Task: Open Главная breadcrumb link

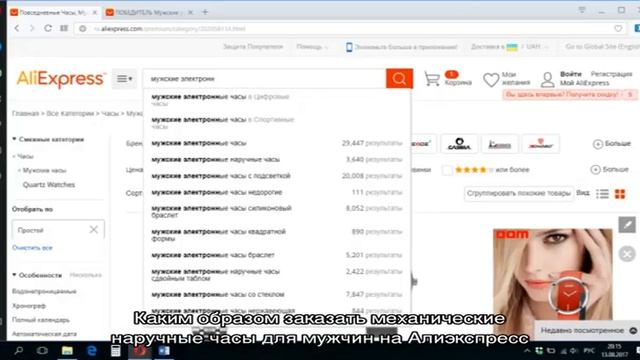Action: point(25,113)
